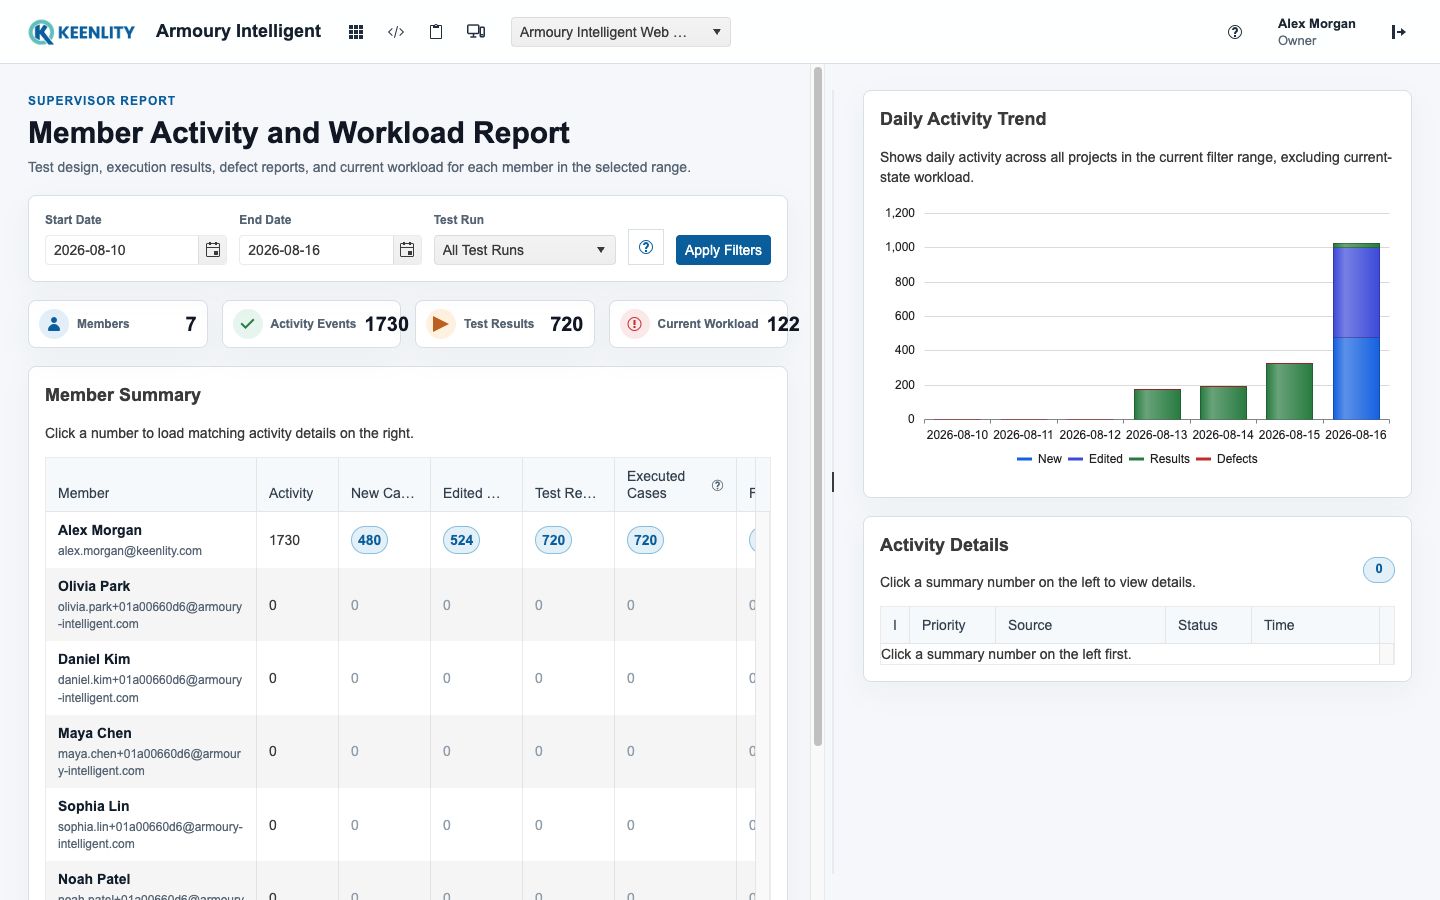This screenshot has width=1440, height=900.
Task: Click the logout icon beside Alex Morgan
Action: pyautogui.click(x=1398, y=32)
